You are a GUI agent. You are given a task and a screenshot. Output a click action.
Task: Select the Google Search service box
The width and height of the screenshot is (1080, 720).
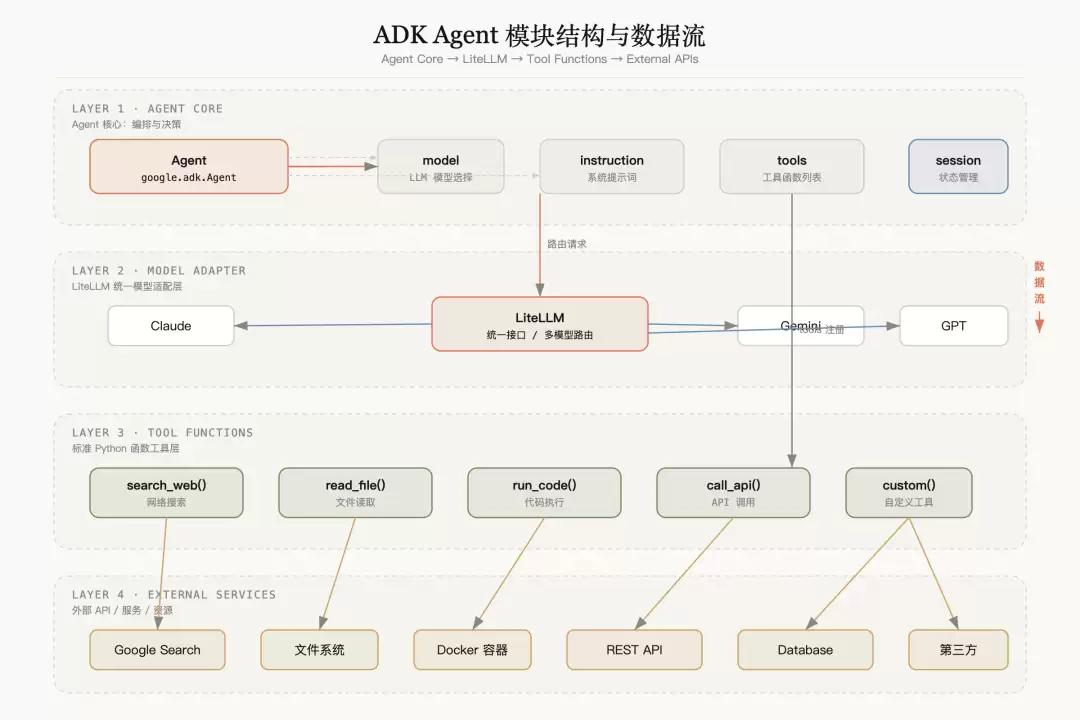(157, 650)
